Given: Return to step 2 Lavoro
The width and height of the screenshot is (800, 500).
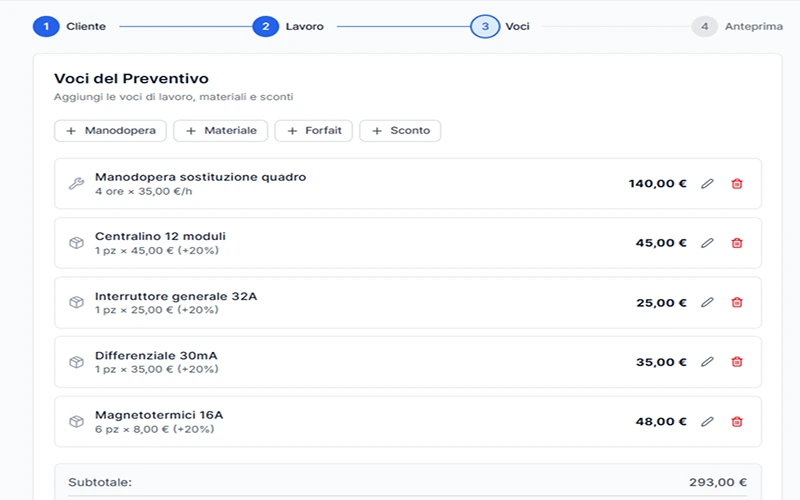Looking at the screenshot, I should [x=265, y=27].
